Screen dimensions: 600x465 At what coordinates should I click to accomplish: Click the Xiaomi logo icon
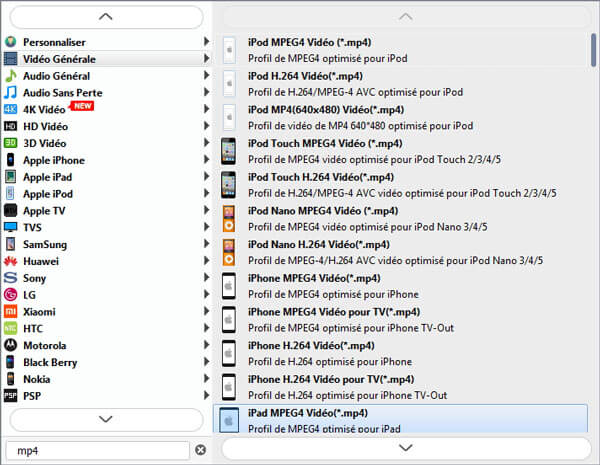(x=10, y=312)
